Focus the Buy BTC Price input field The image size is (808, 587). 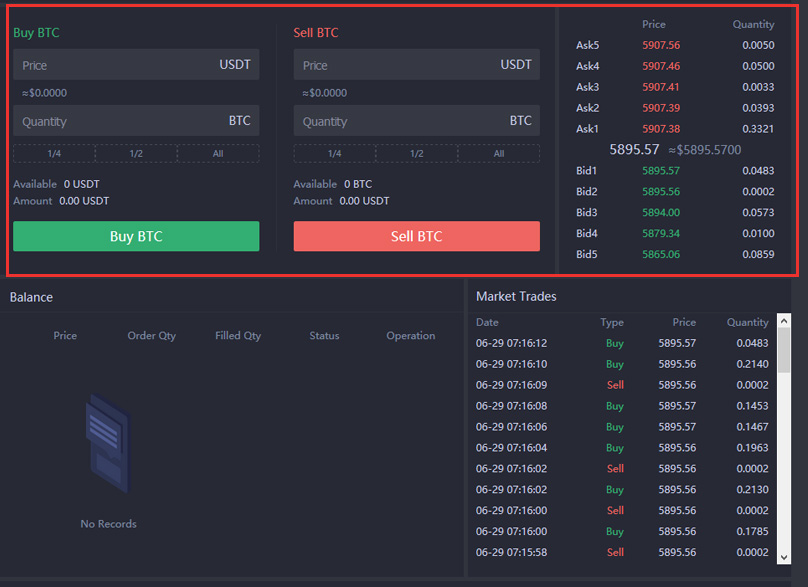coord(136,65)
